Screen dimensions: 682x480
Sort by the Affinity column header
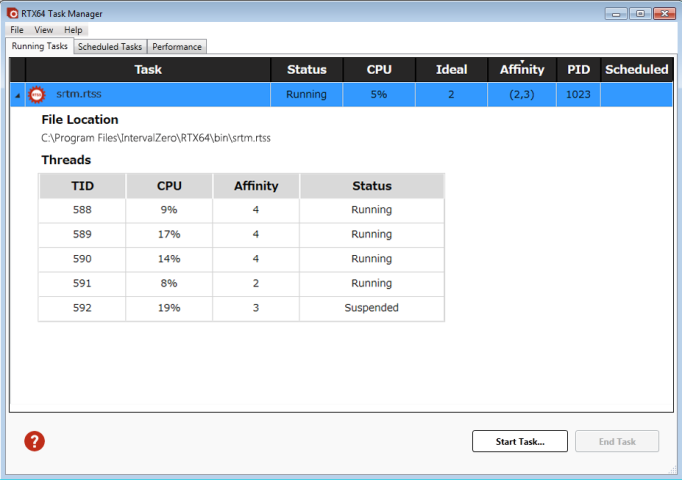tap(521, 70)
